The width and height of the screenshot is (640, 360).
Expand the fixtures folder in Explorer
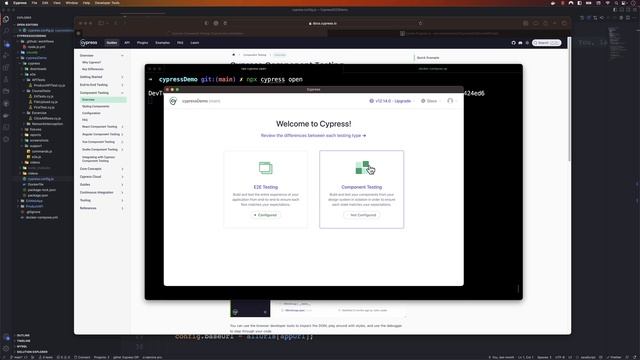pos(35,129)
